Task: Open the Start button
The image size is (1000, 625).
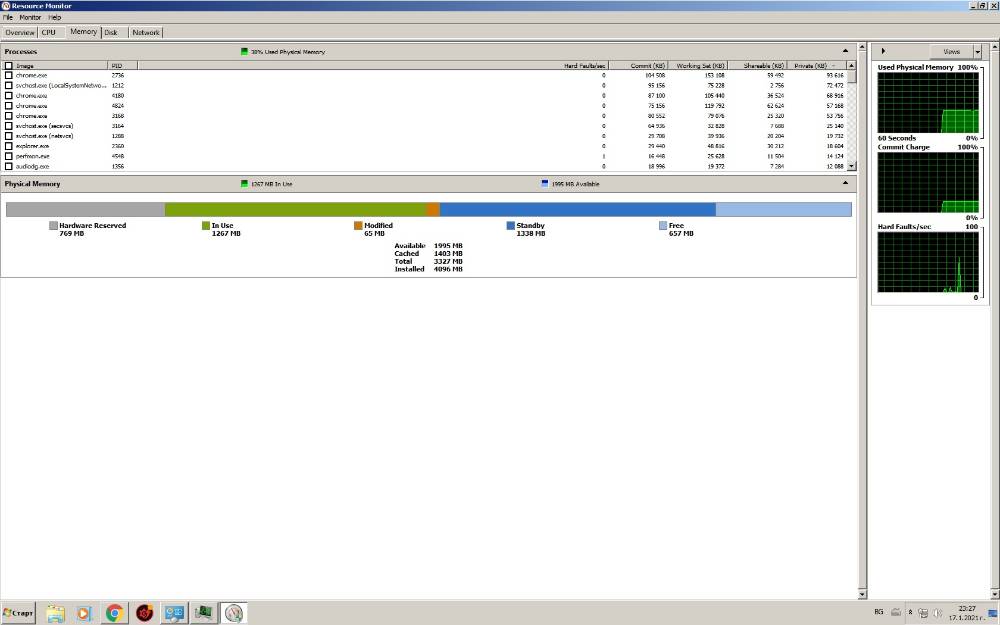Action: tap(18, 613)
